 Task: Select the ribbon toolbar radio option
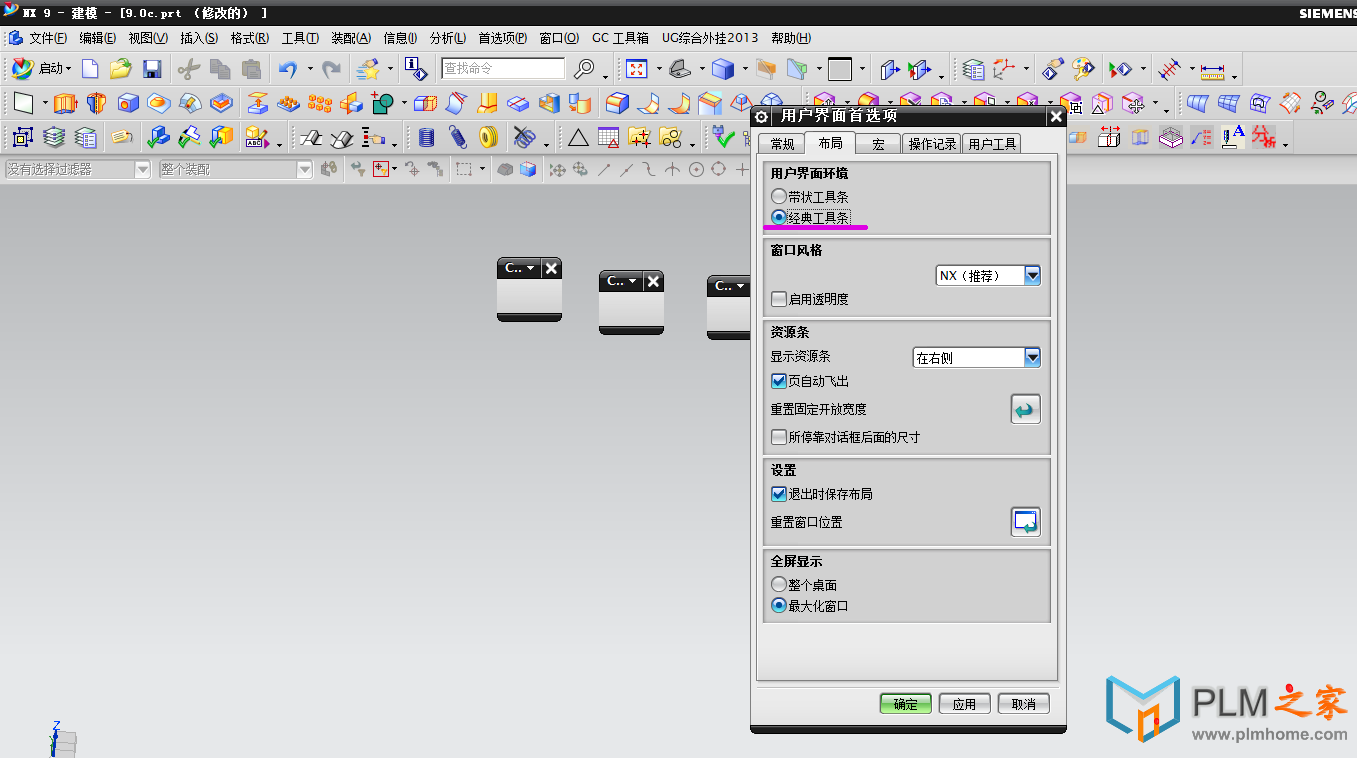point(779,197)
